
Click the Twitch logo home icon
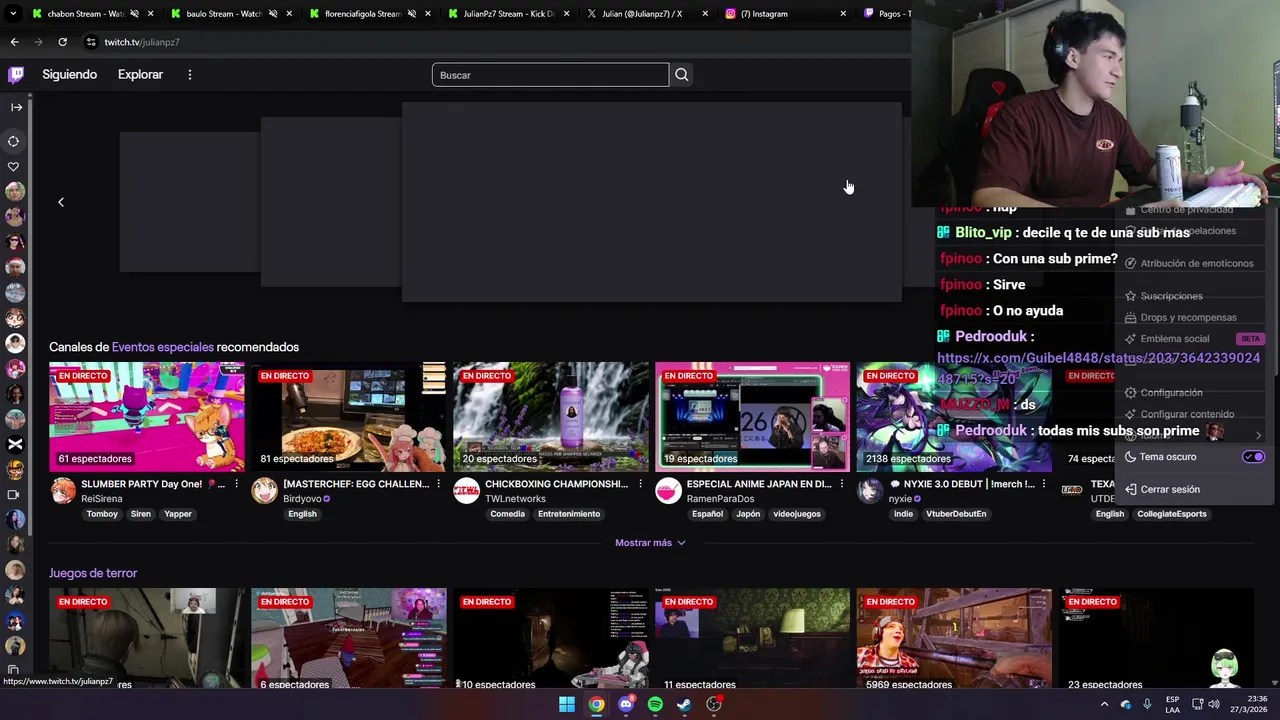tap(16, 75)
